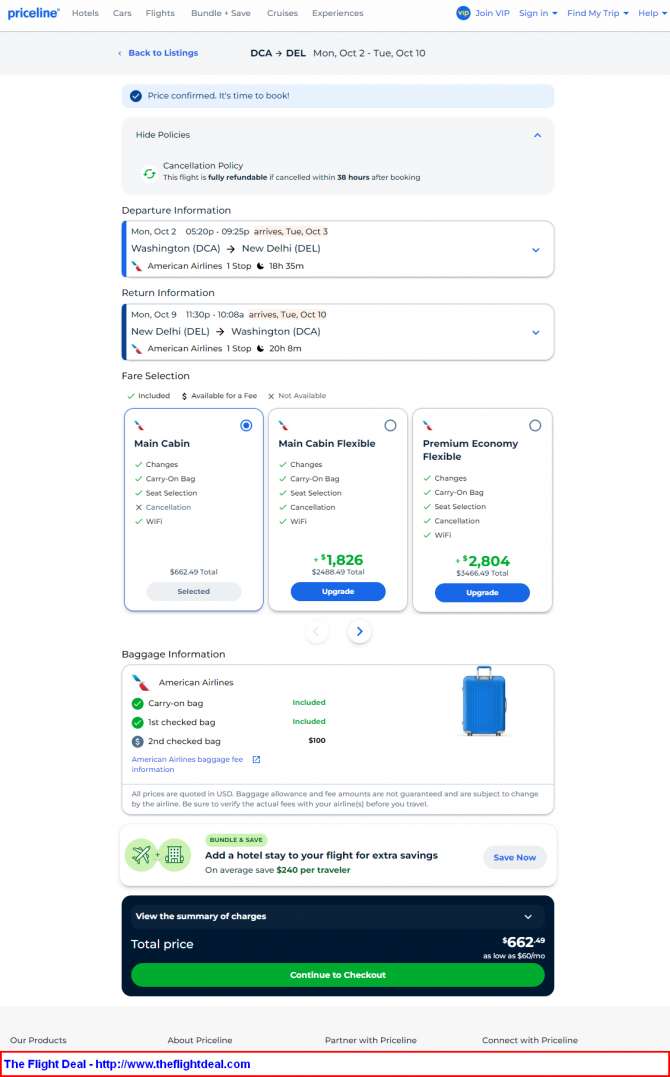This screenshot has width=670, height=1077.
Task: Click the airline logo on Main Cabin Flexible card
Action: point(284,426)
